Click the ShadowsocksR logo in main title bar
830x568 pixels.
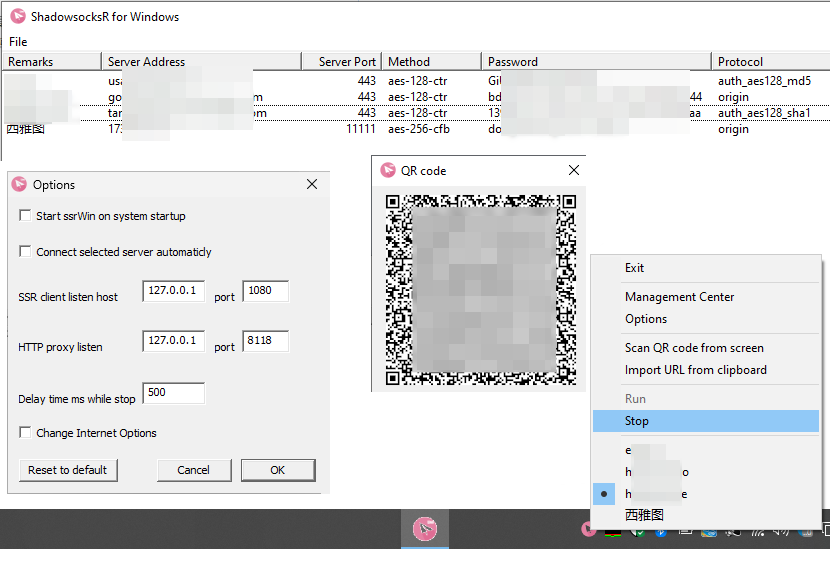(18, 16)
